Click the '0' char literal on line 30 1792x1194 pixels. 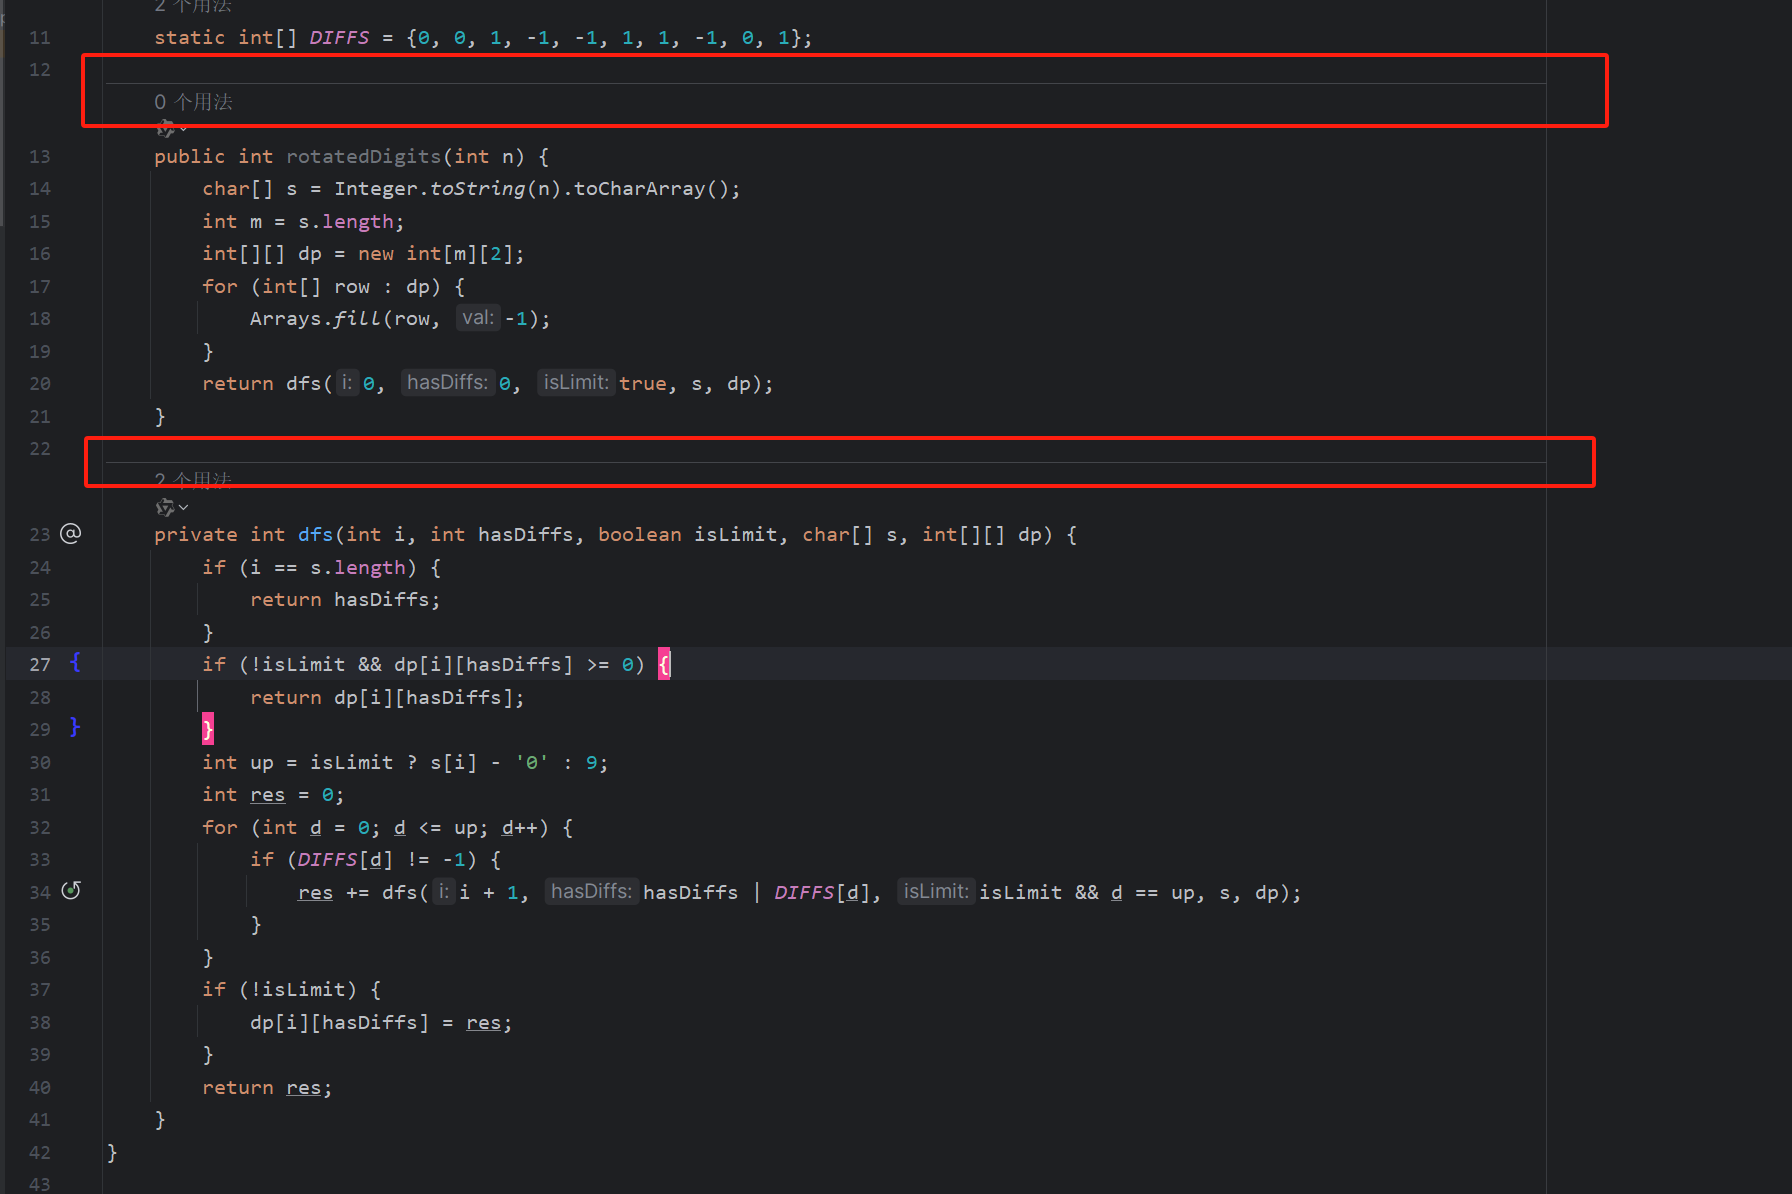coord(531,763)
